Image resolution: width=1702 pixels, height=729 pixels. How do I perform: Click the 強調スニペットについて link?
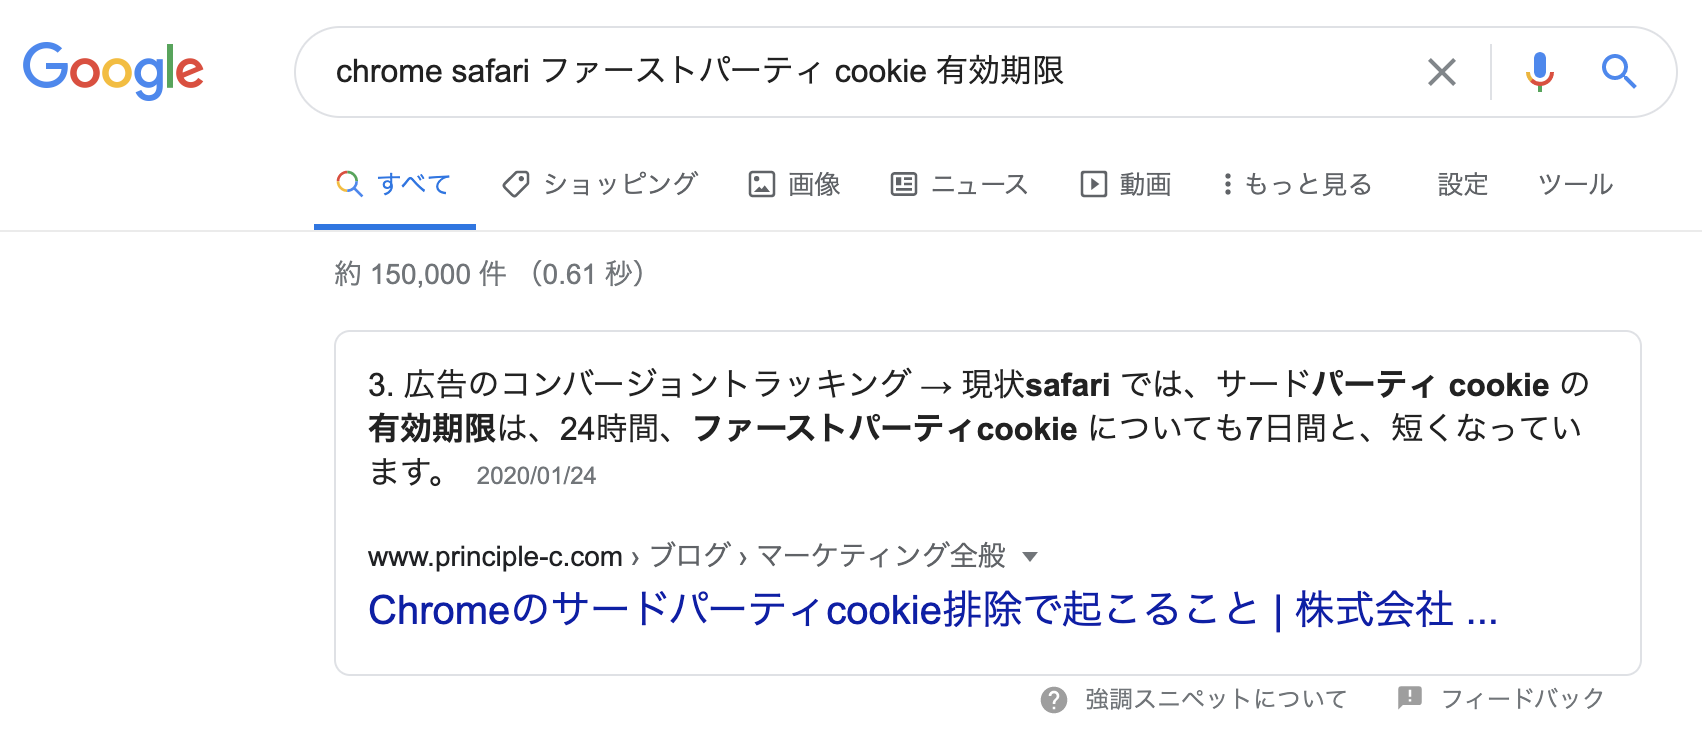[x=1216, y=699]
